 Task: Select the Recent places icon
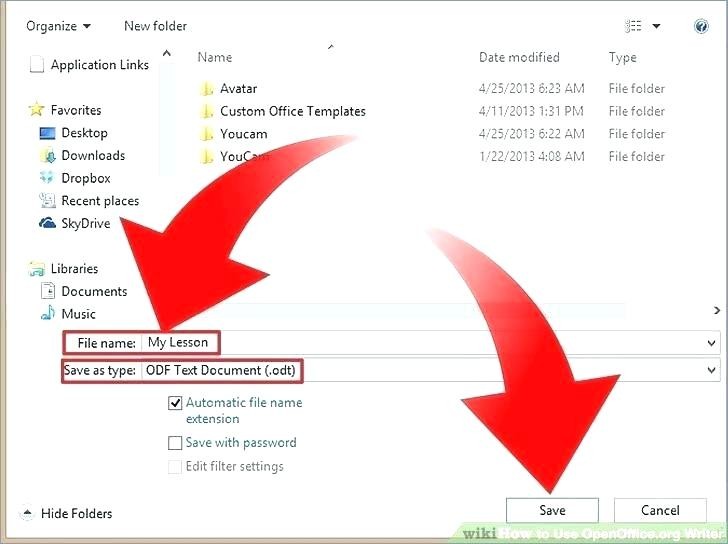47,201
